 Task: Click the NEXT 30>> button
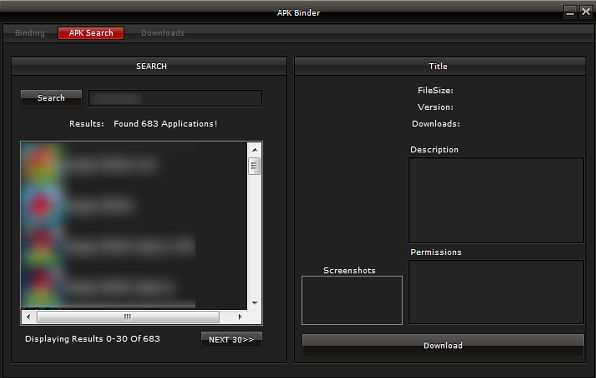231,340
